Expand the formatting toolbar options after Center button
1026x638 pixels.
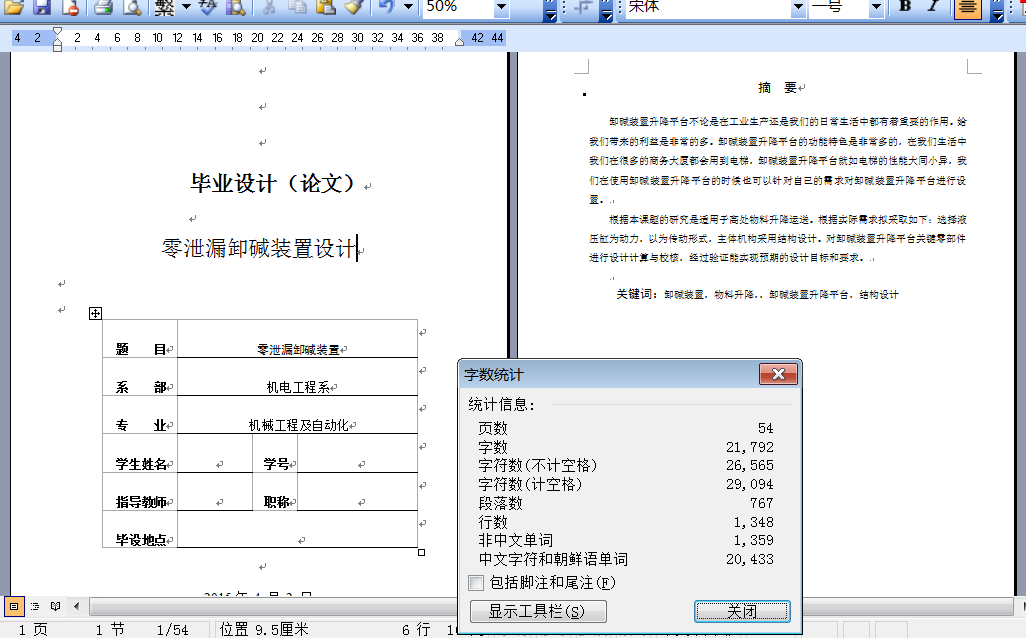click(997, 10)
